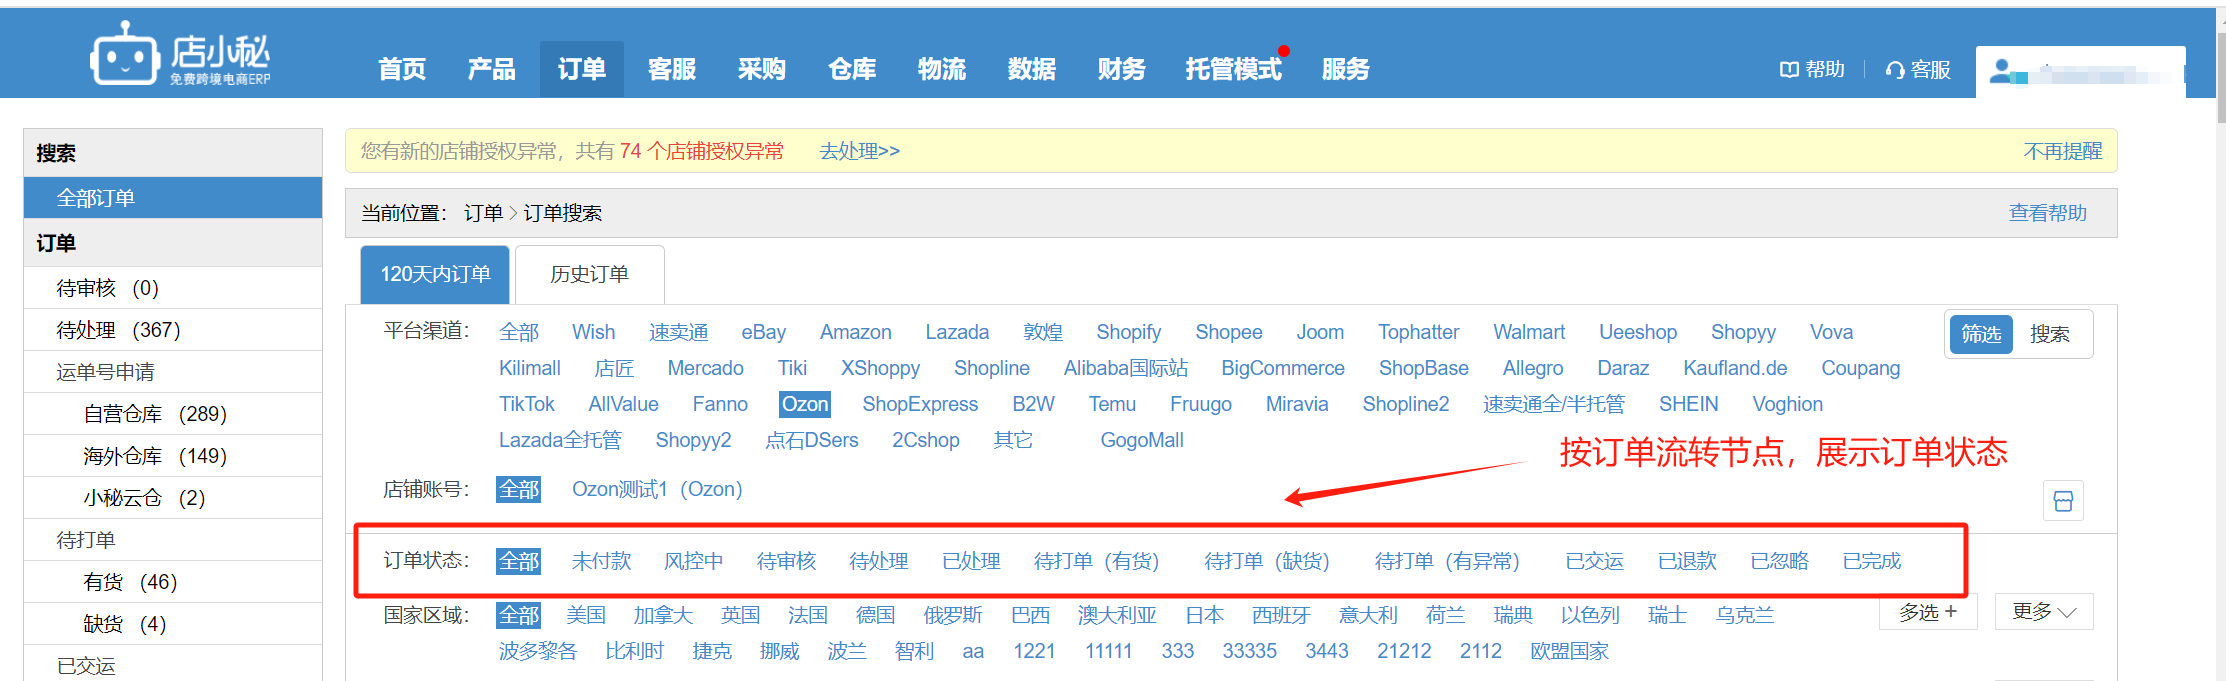Filter platform by Ozon
This screenshot has width=2226, height=681.
(805, 404)
